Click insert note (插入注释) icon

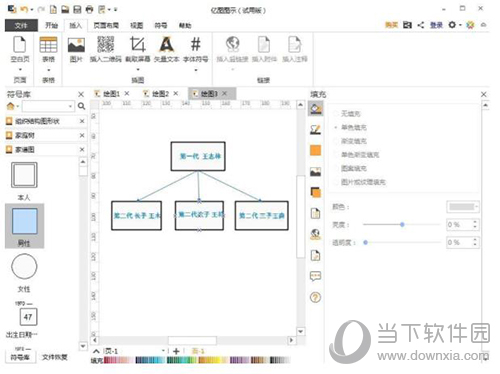click(x=295, y=45)
